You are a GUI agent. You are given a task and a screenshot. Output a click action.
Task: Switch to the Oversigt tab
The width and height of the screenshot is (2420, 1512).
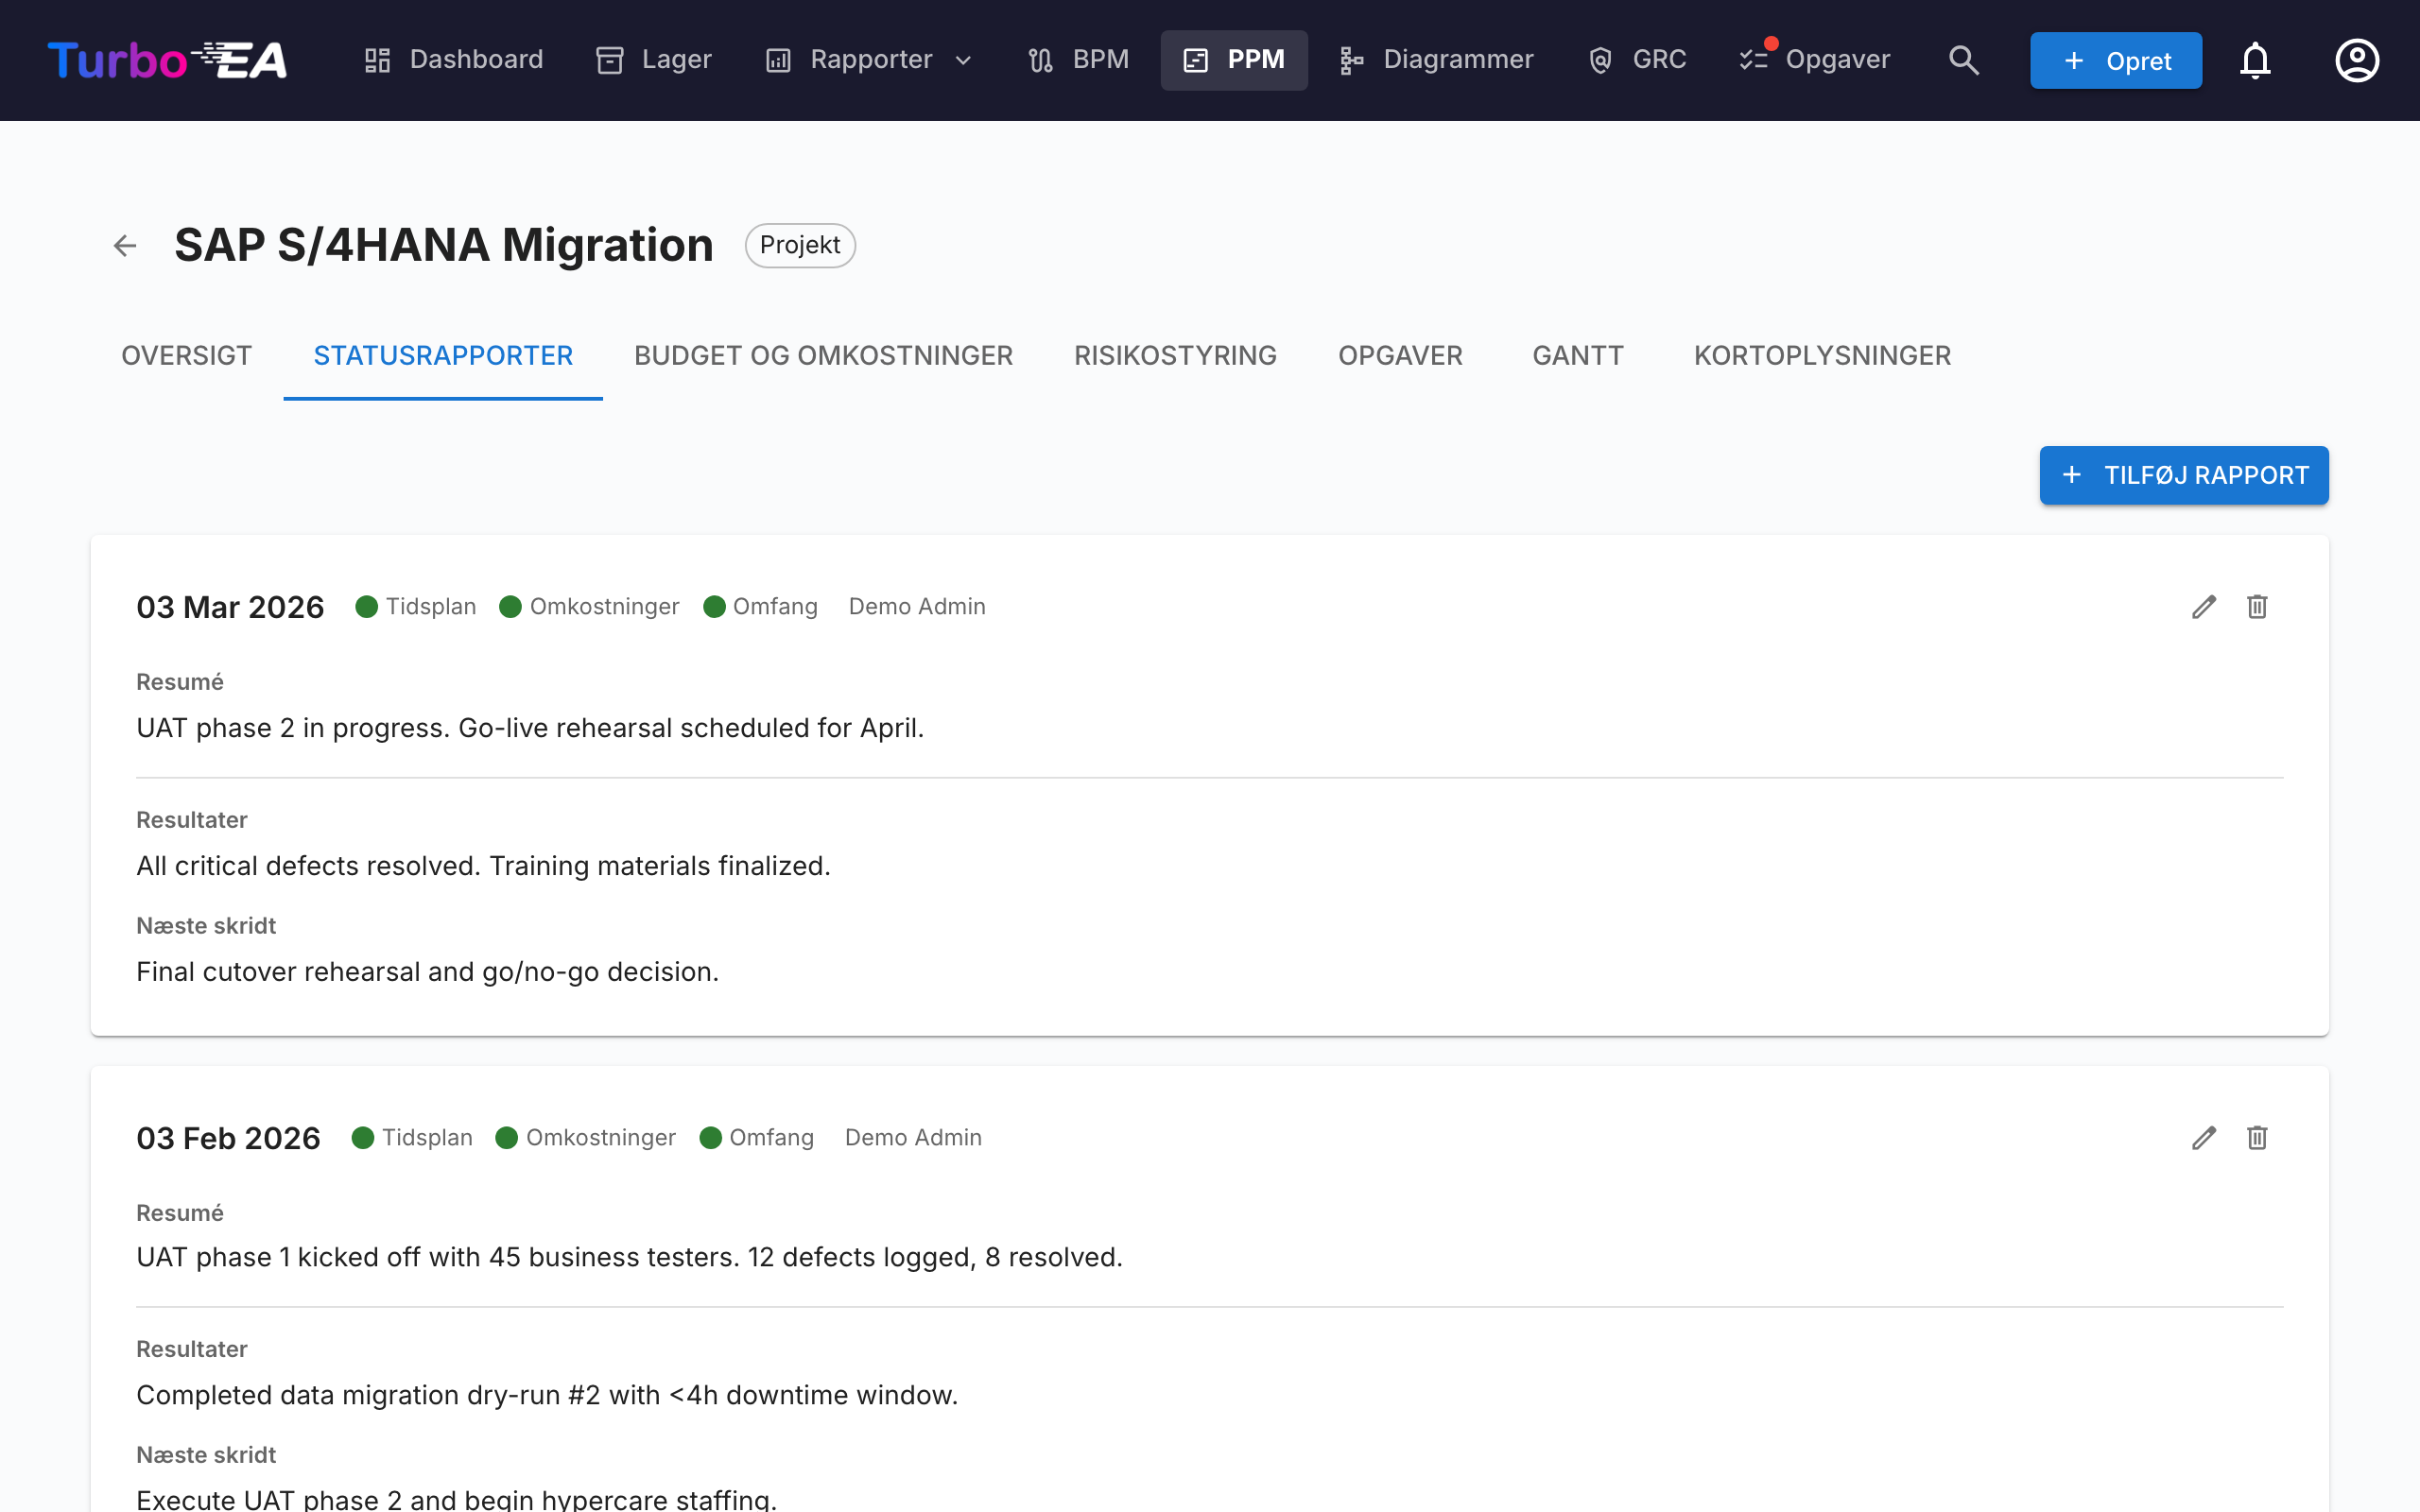[x=186, y=356]
